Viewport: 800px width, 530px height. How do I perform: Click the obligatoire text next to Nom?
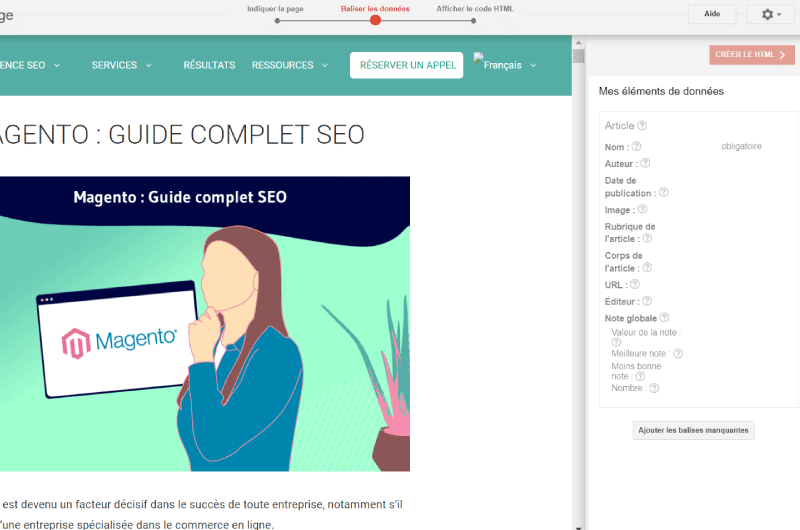coord(741,146)
